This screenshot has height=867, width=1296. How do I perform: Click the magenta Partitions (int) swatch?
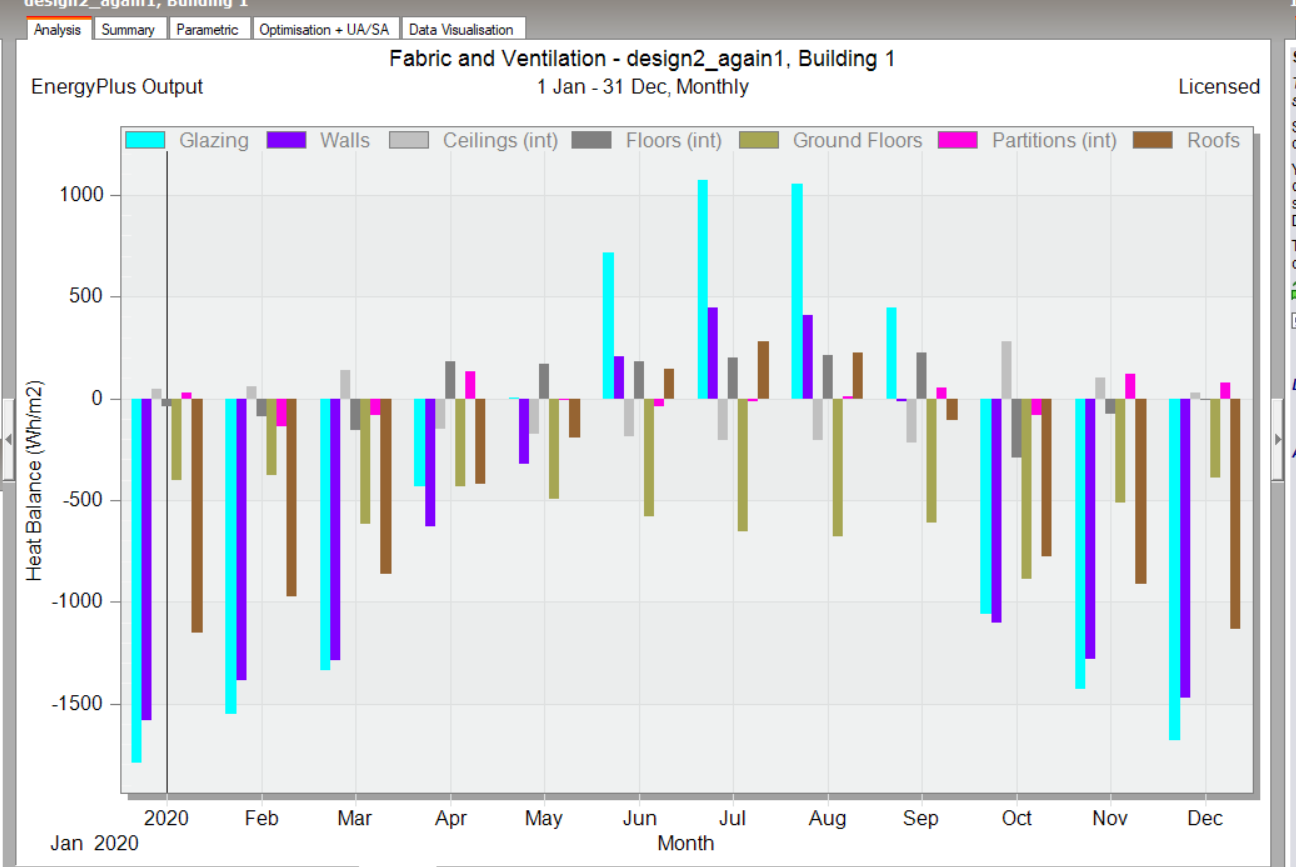tap(957, 141)
